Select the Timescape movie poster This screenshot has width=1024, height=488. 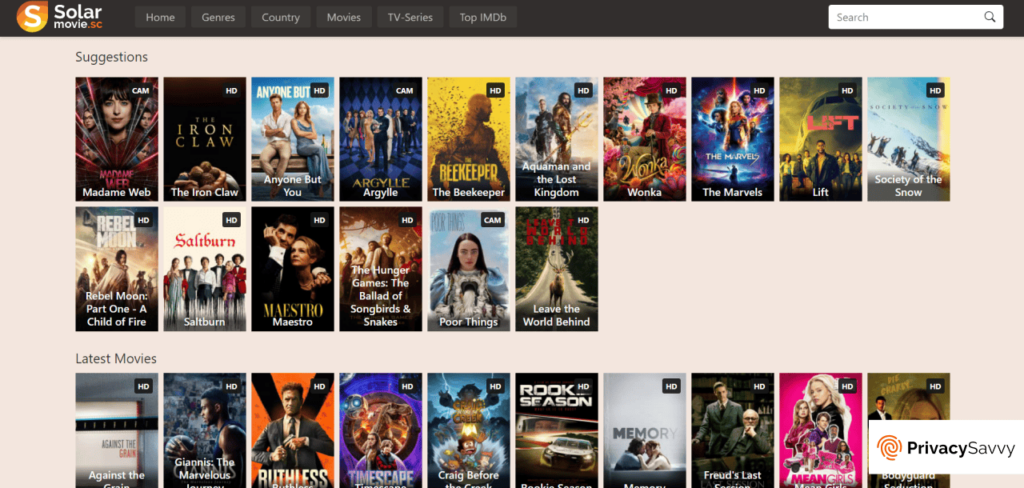[381, 431]
